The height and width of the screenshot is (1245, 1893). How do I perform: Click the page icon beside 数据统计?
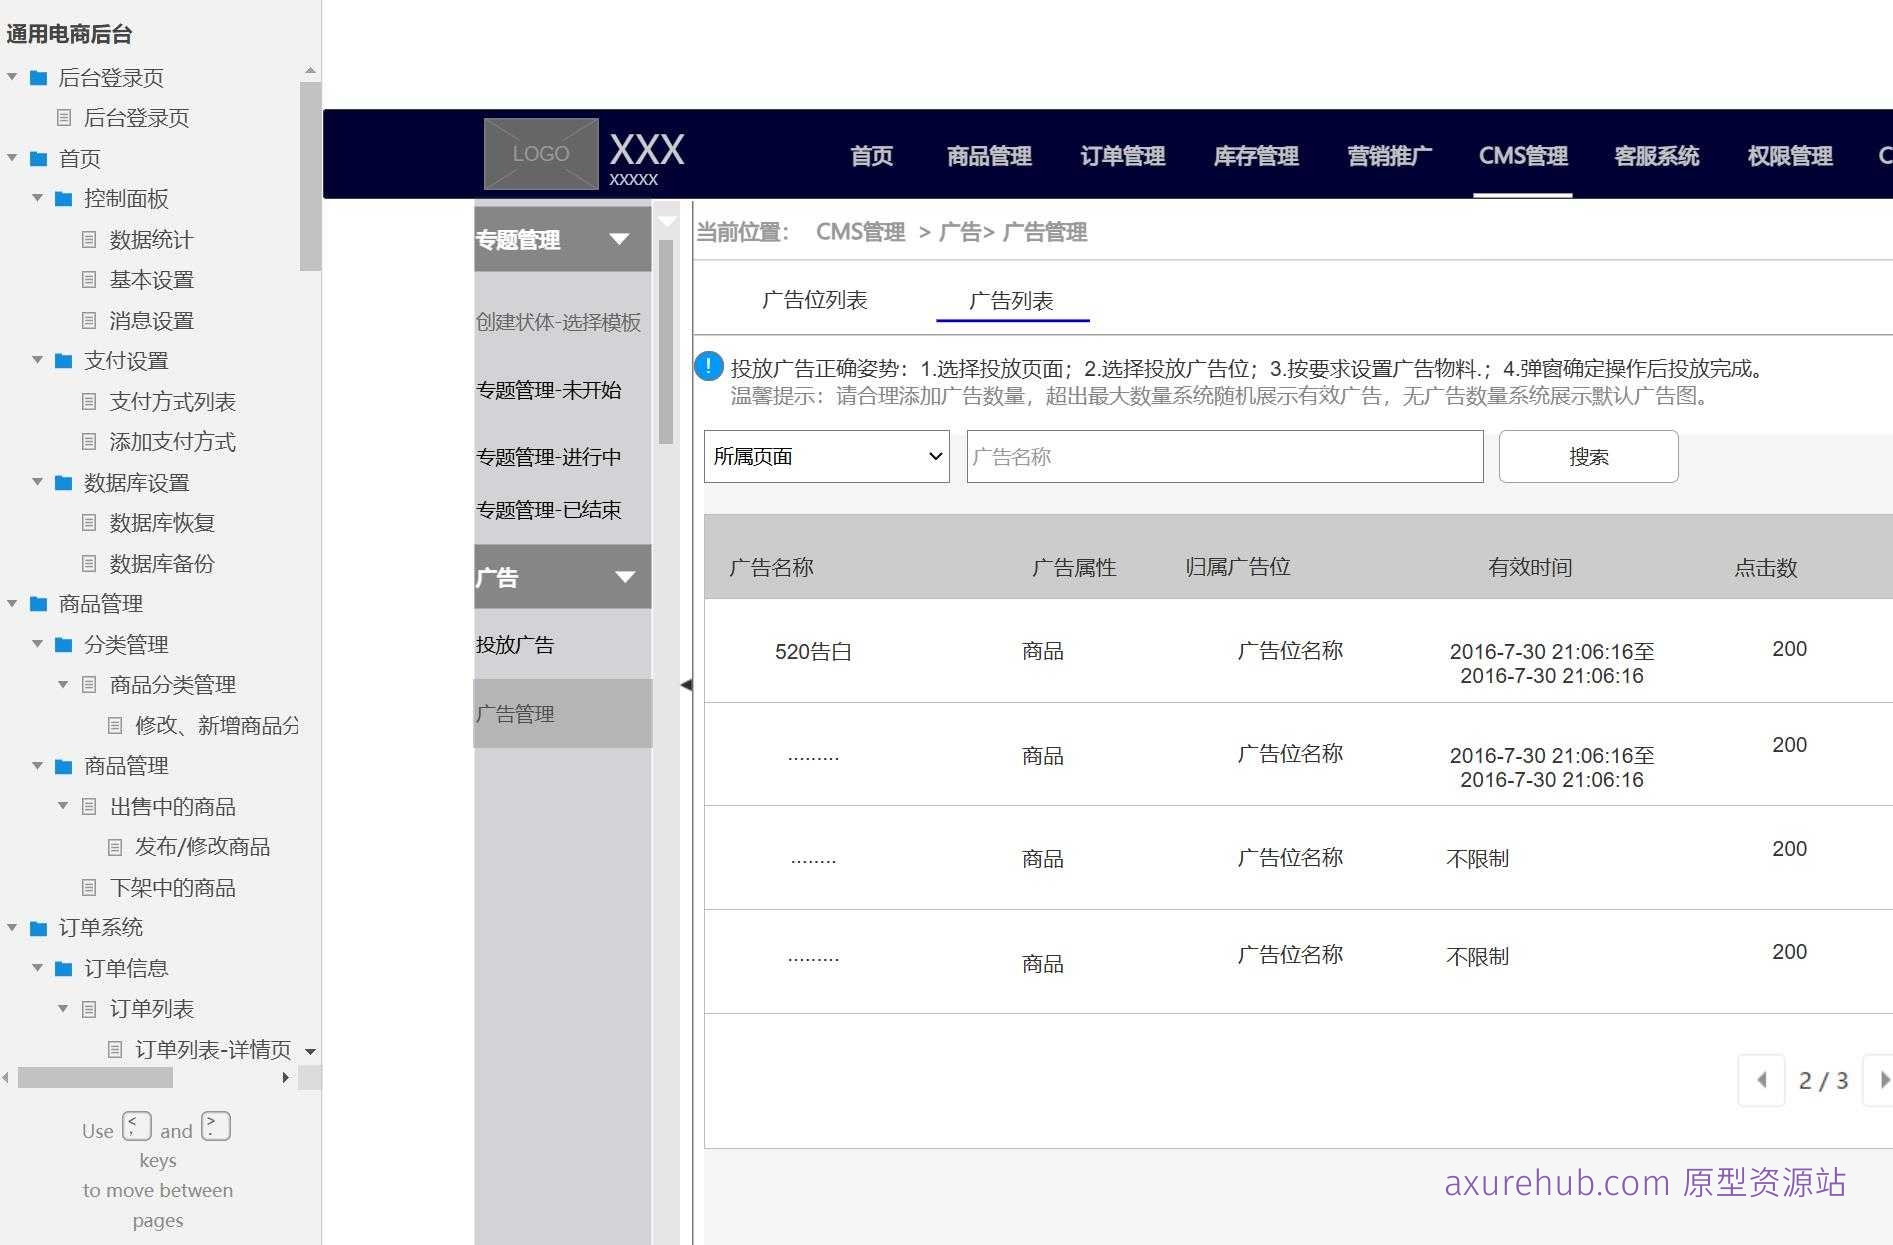pos(88,239)
